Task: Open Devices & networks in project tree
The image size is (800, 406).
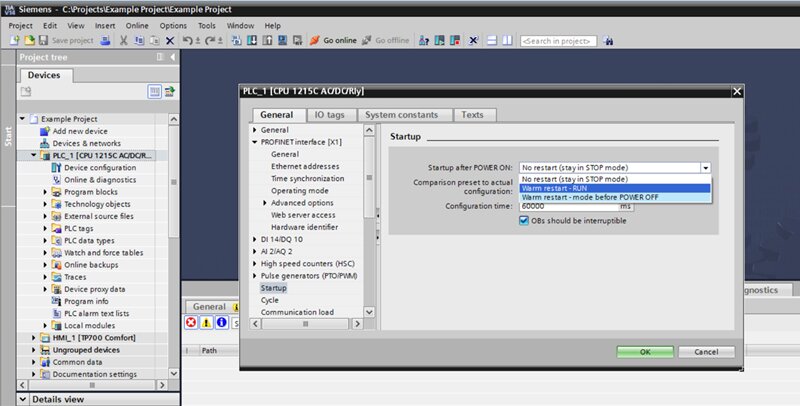Action: [x=87, y=143]
